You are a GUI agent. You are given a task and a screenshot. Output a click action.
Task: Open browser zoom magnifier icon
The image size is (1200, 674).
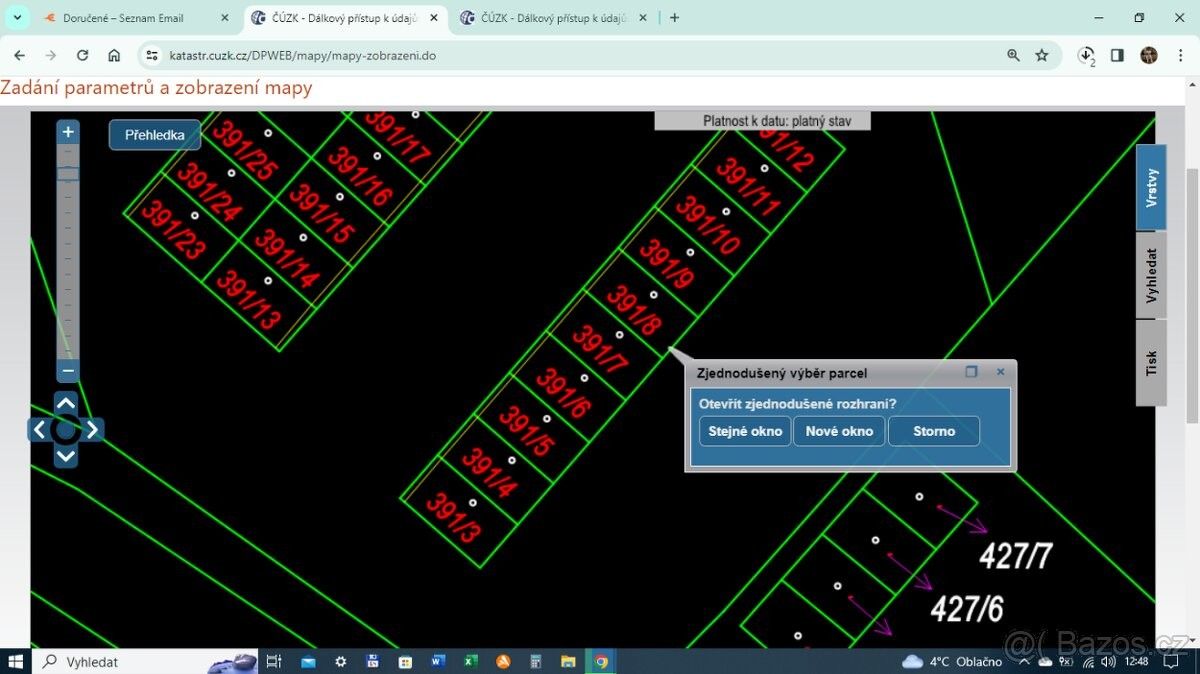pos(1013,56)
